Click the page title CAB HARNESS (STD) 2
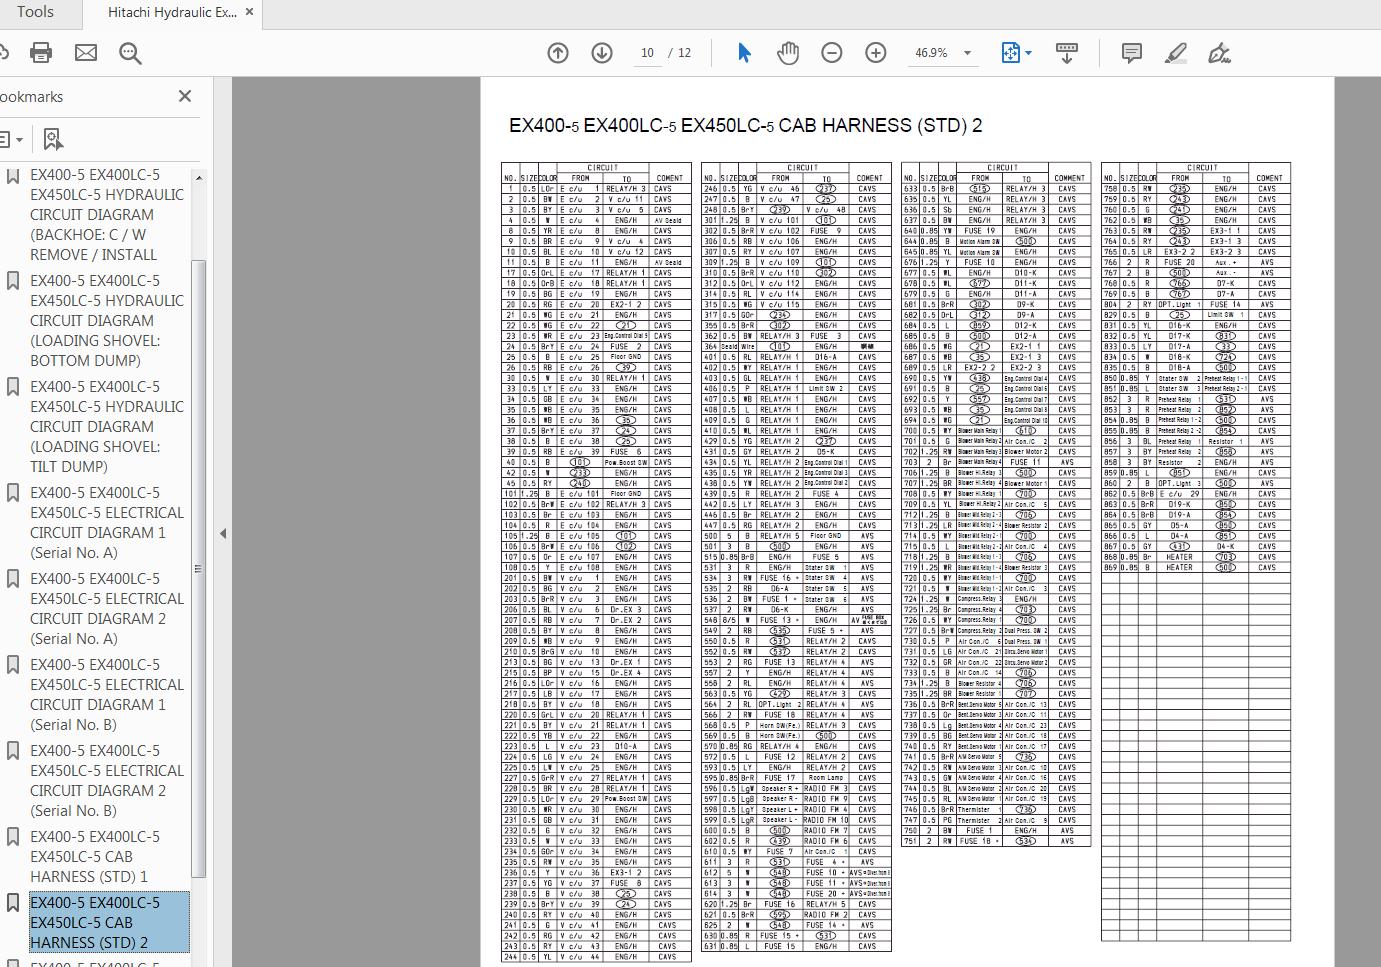 tap(745, 125)
